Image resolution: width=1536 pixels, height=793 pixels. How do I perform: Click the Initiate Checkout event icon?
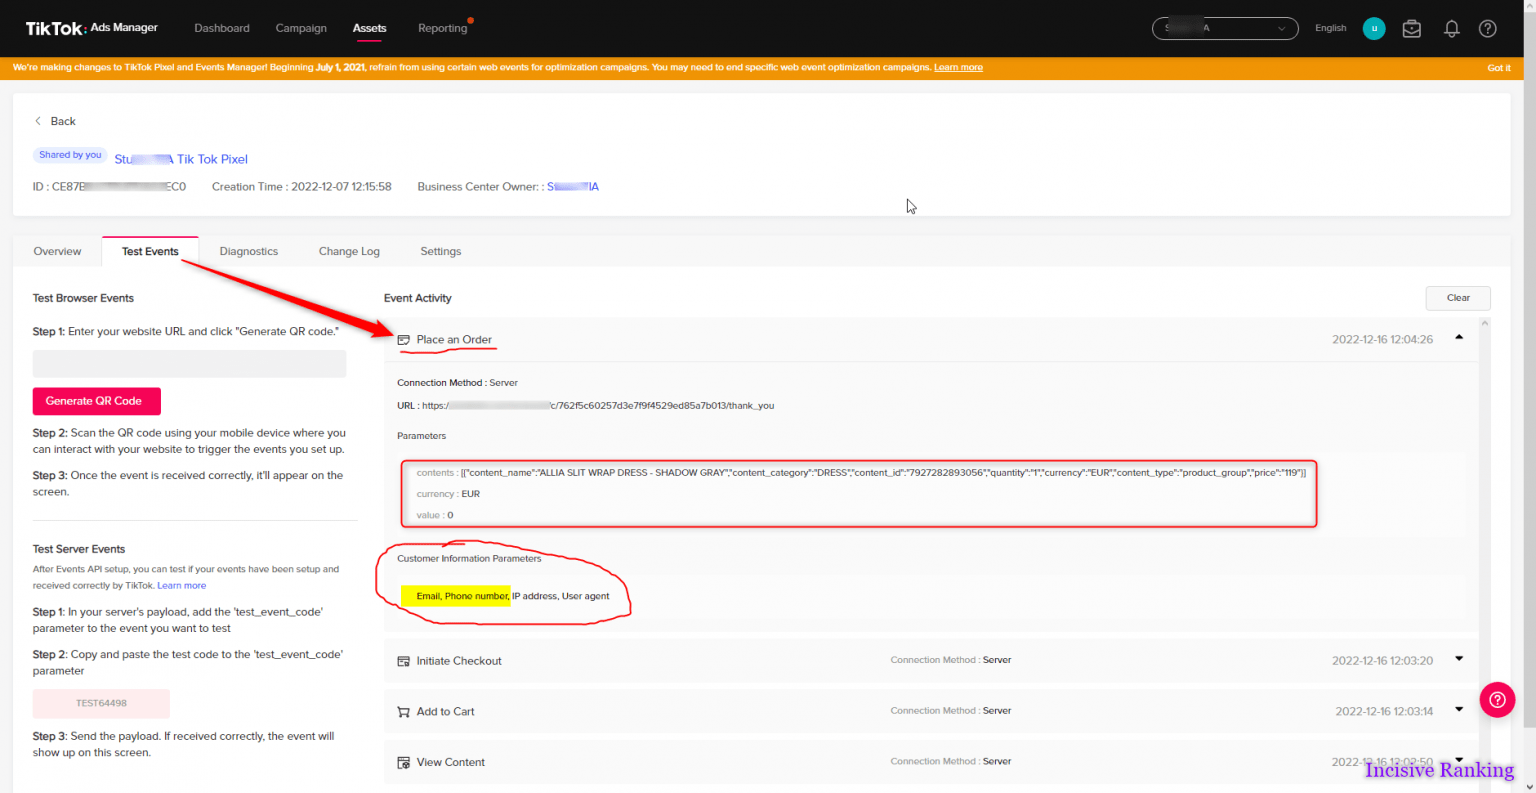[x=403, y=661]
